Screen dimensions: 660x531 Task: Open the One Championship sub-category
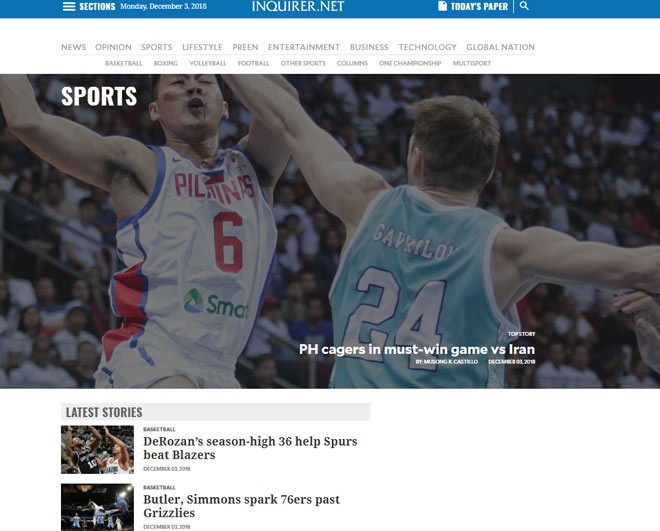(x=410, y=63)
